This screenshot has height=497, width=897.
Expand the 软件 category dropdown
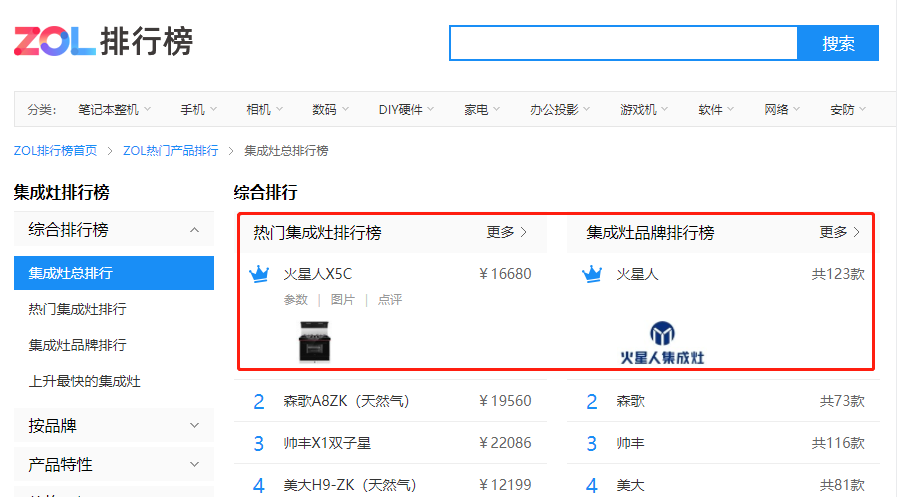[716, 109]
